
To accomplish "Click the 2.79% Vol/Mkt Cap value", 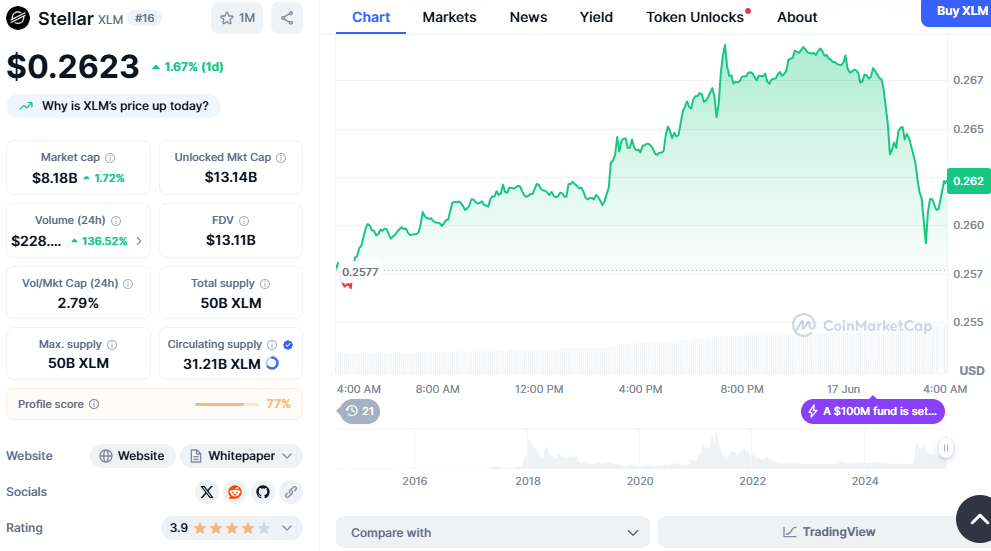I will click(x=78, y=303).
